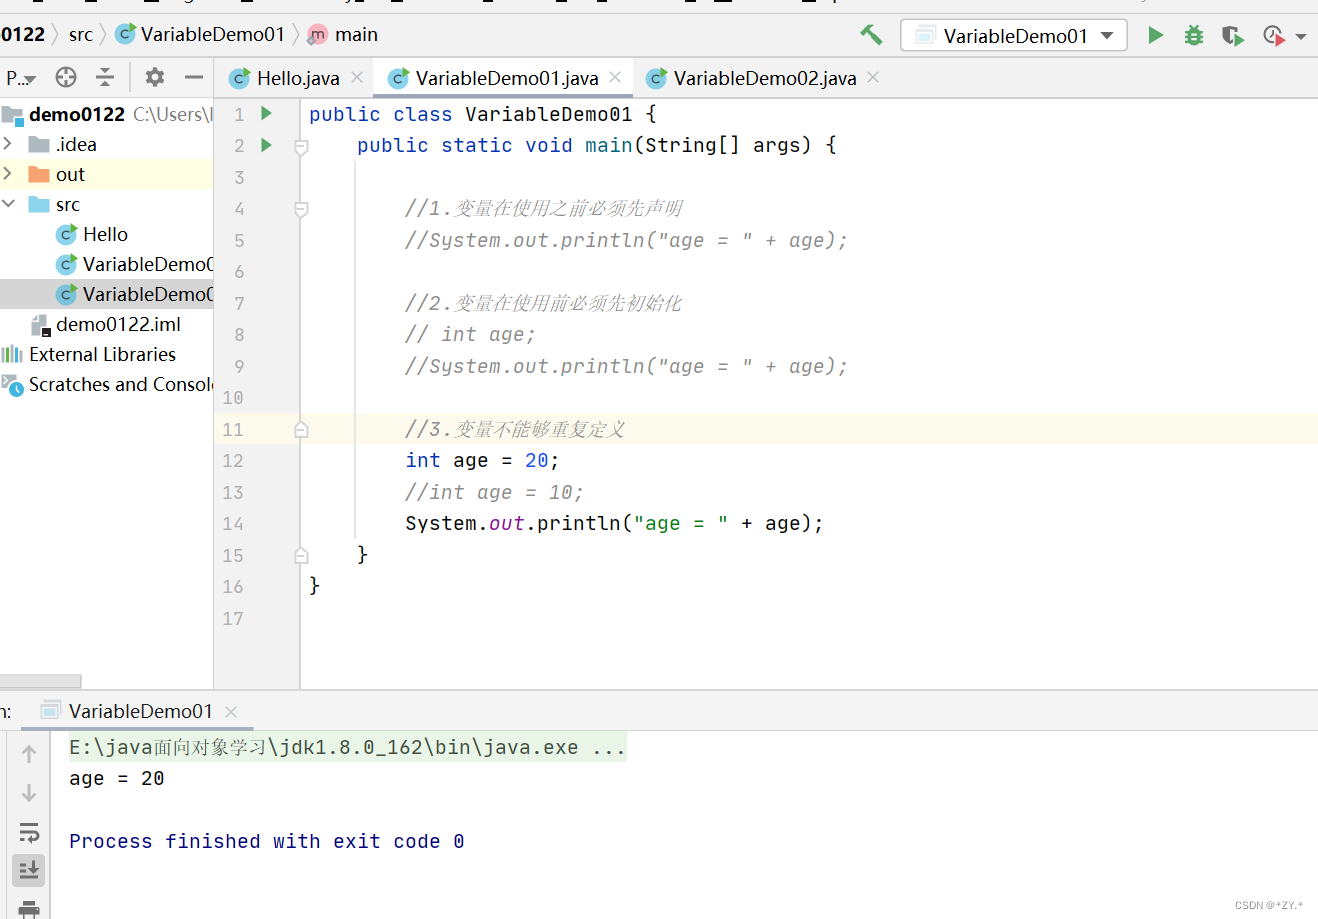Screen dimensions: 1318x919
Task: Click VariableDemo01 in the breadcrumb bar
Action: coord(201,35)
